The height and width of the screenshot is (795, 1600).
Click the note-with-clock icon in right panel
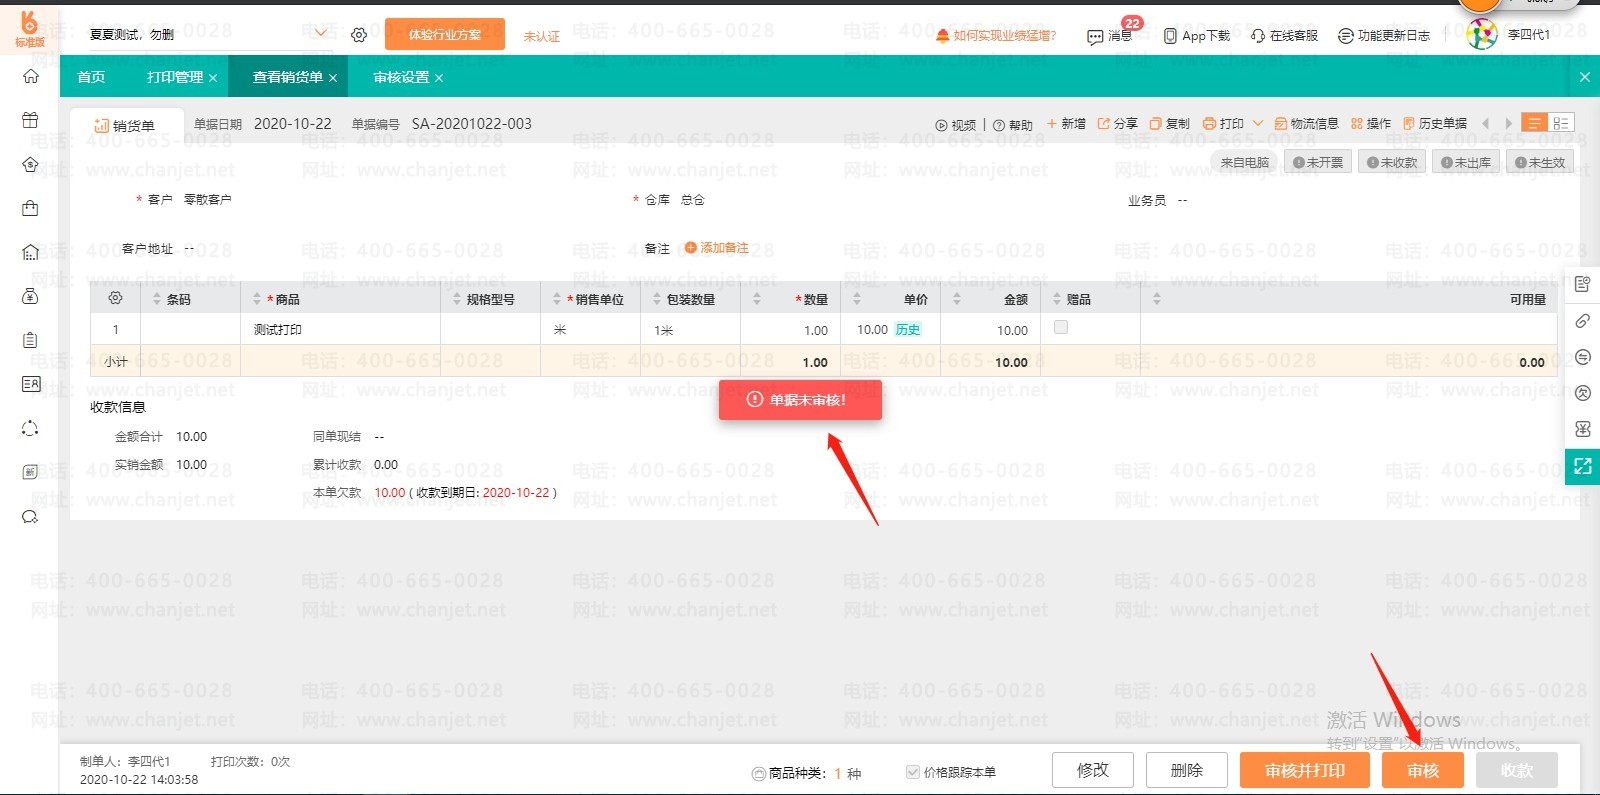point(1582,285)
